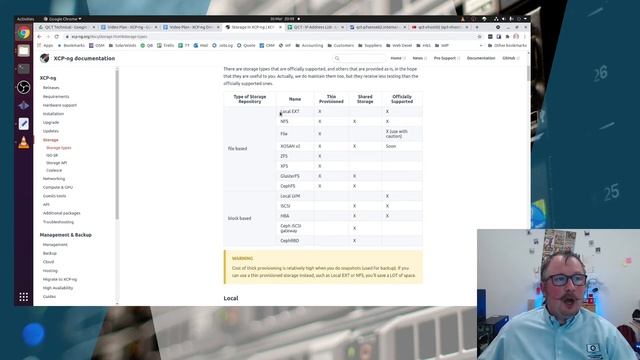Screen dimensions: 640x360
Task: Open Troubleshooting in the sidebar
Action: pos(58,222)
